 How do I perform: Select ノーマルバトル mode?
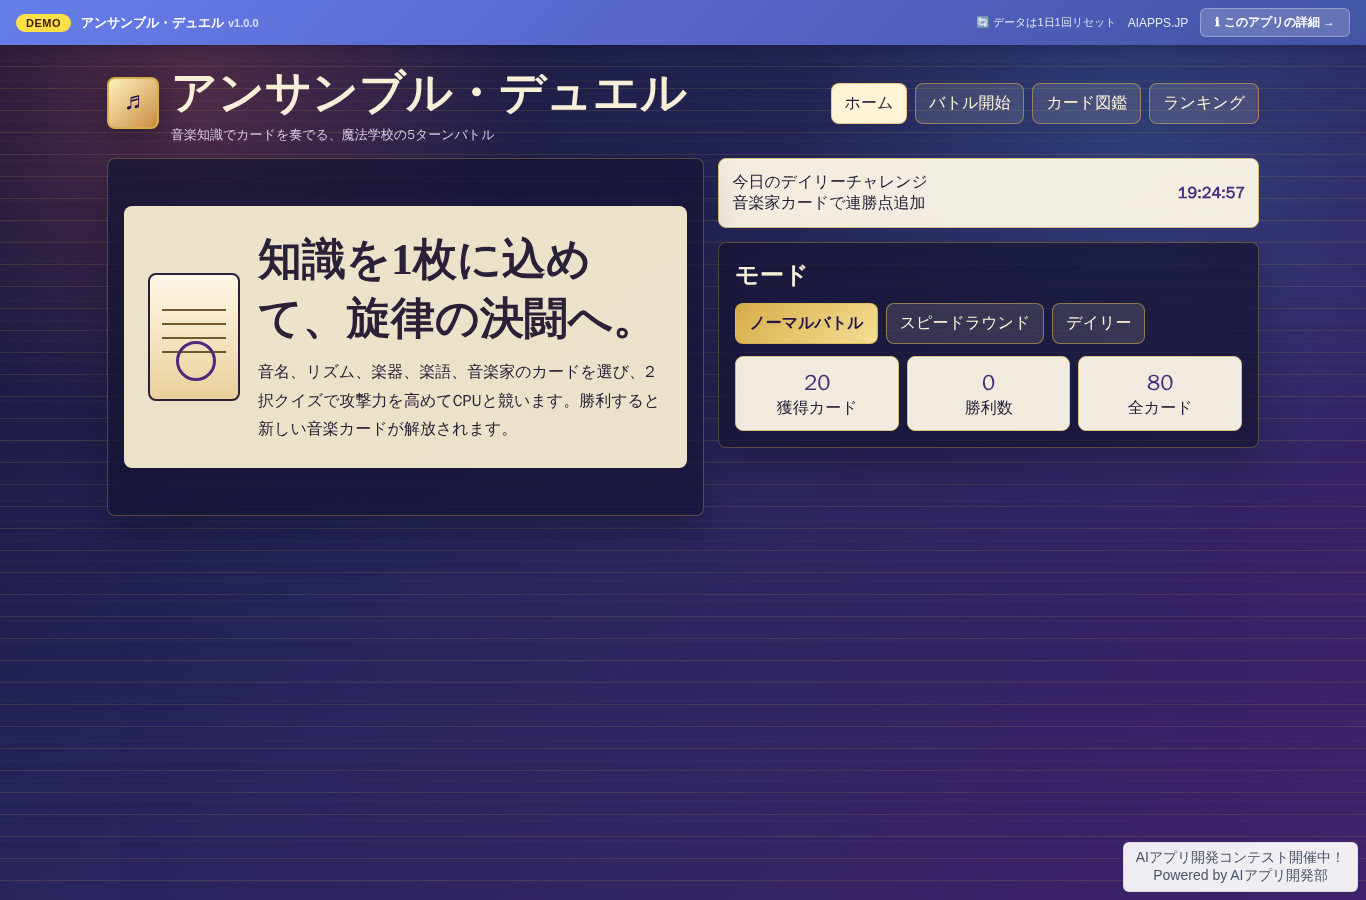(x=806, y=323)
